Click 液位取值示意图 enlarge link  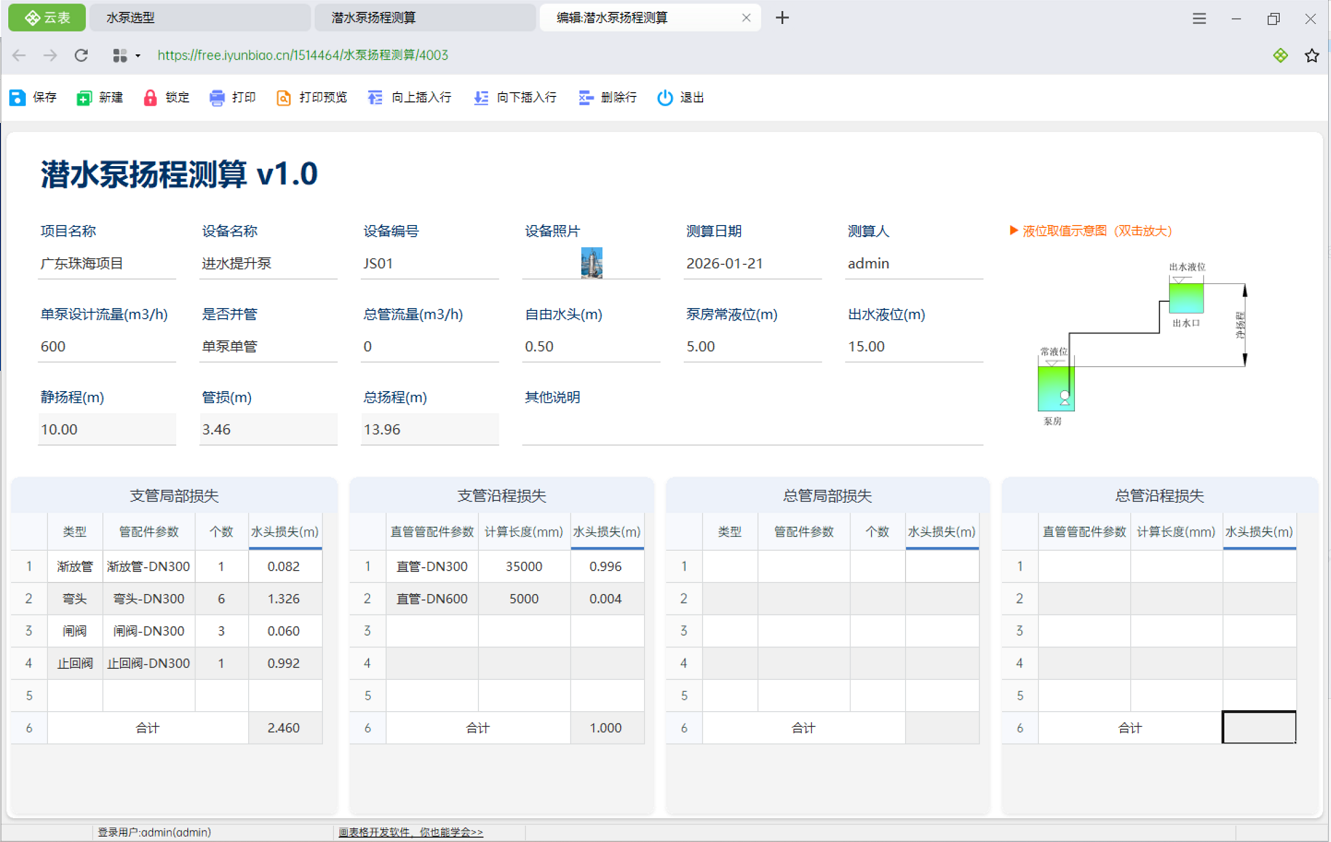point(1091,231)
